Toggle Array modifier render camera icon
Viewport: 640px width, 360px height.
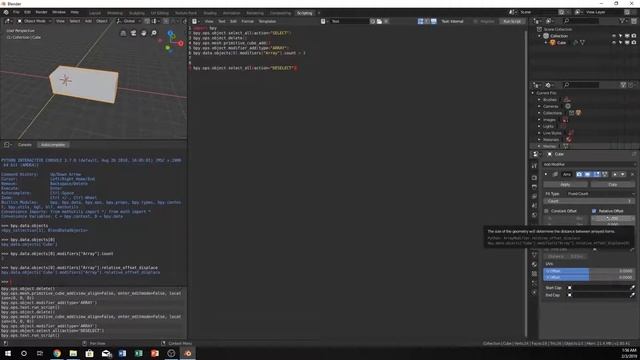point(579,174)
